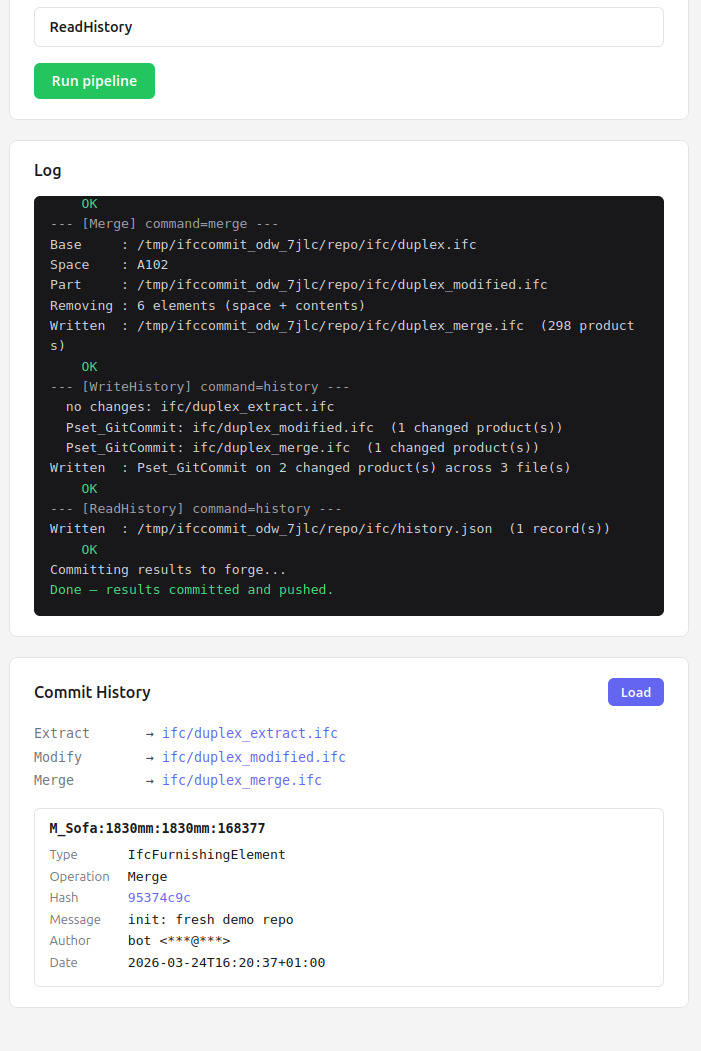Click the Commit History heading
The image size is (701, 1051).
point(92,692)
